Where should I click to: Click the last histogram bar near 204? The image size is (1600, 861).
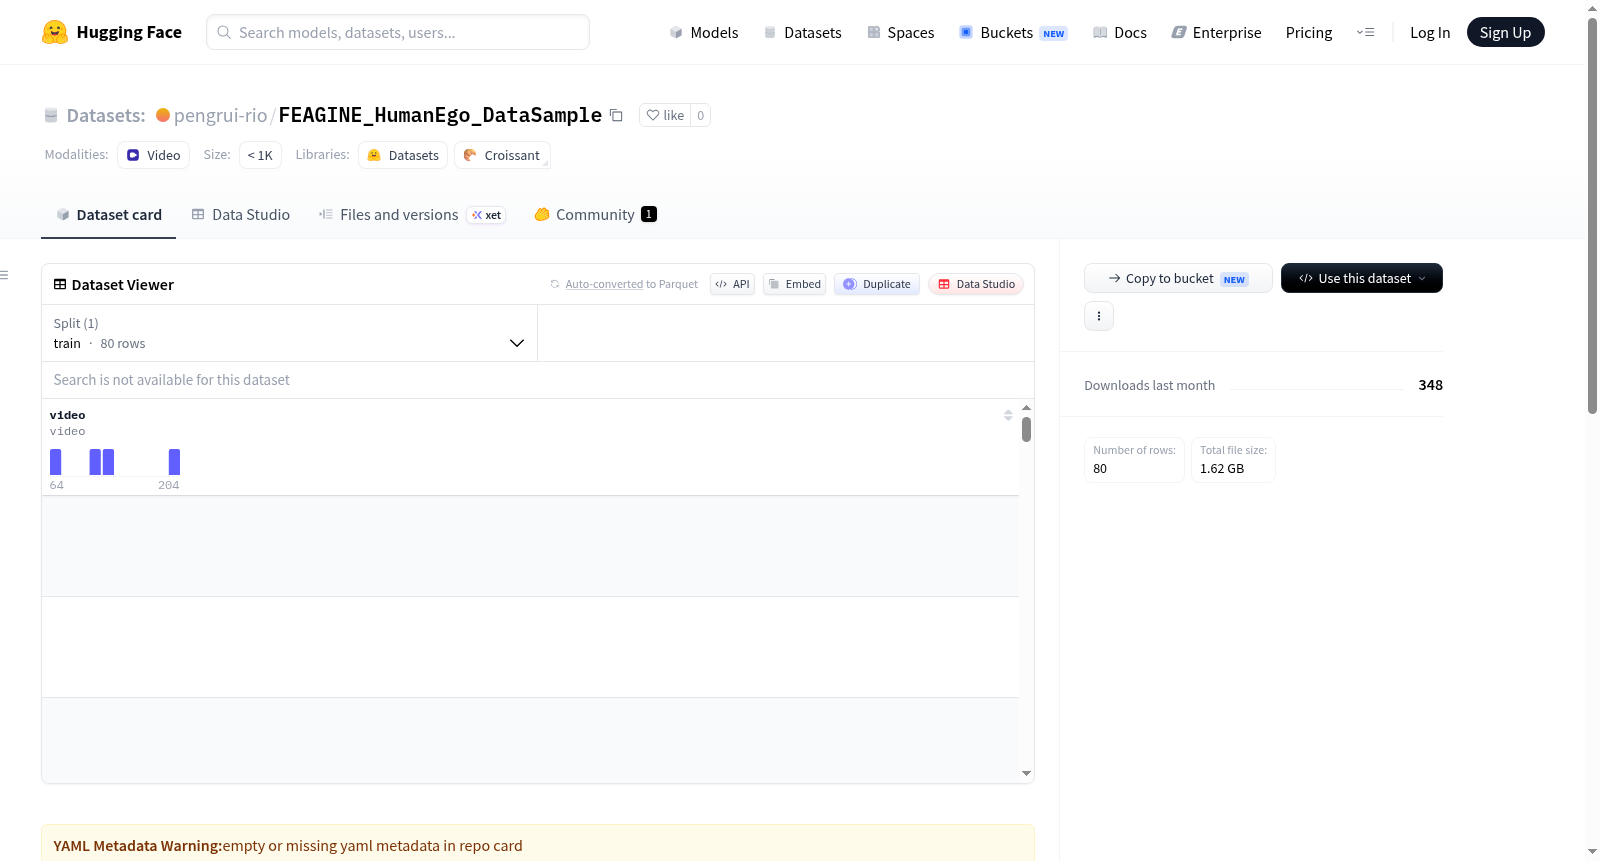click(x=174, y=462)
